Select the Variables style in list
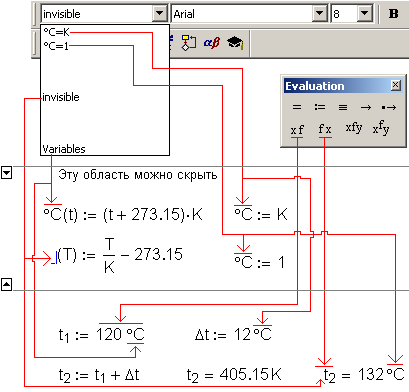Screen dimensions: 409x392 64,149
